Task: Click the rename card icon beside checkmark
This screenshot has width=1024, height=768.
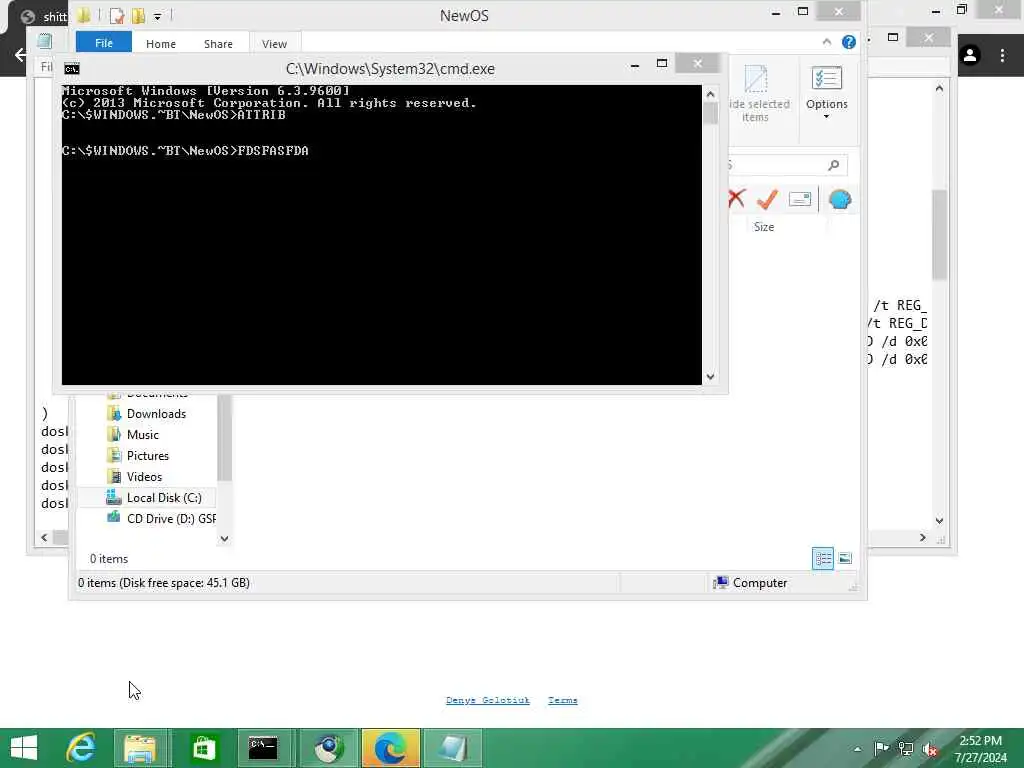Action: tap(799, 199)
